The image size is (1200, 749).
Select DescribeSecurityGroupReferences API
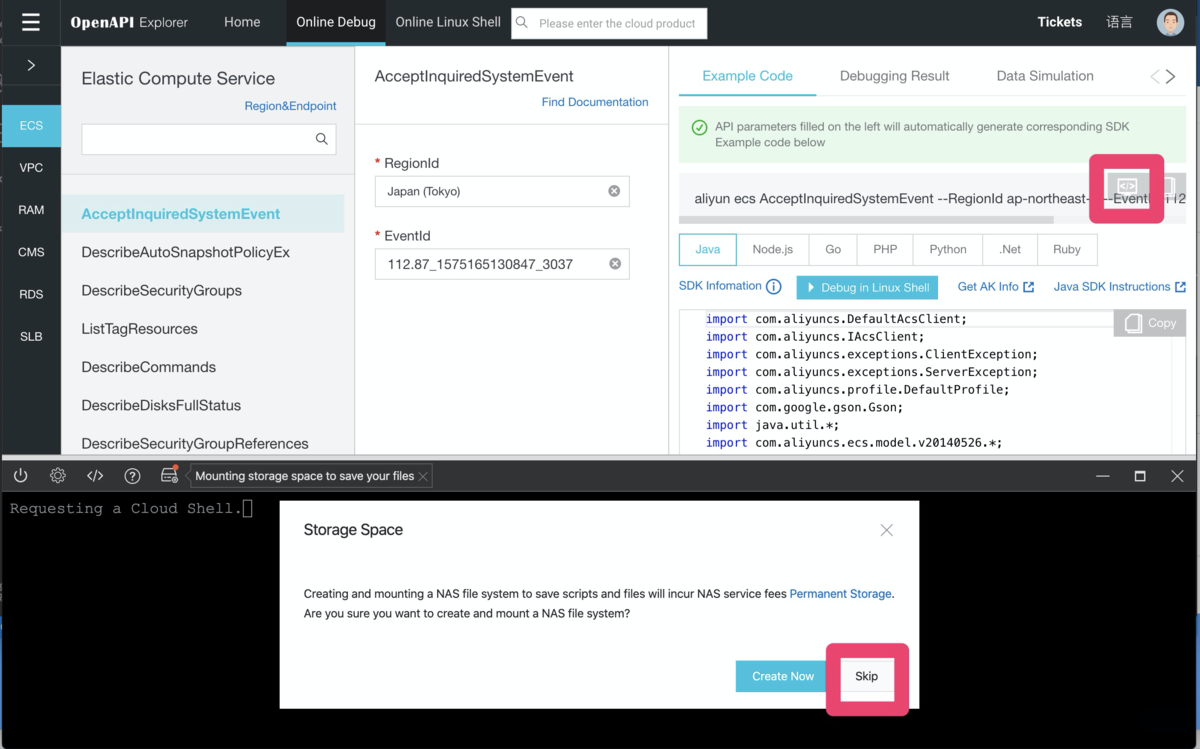(195, 443)
